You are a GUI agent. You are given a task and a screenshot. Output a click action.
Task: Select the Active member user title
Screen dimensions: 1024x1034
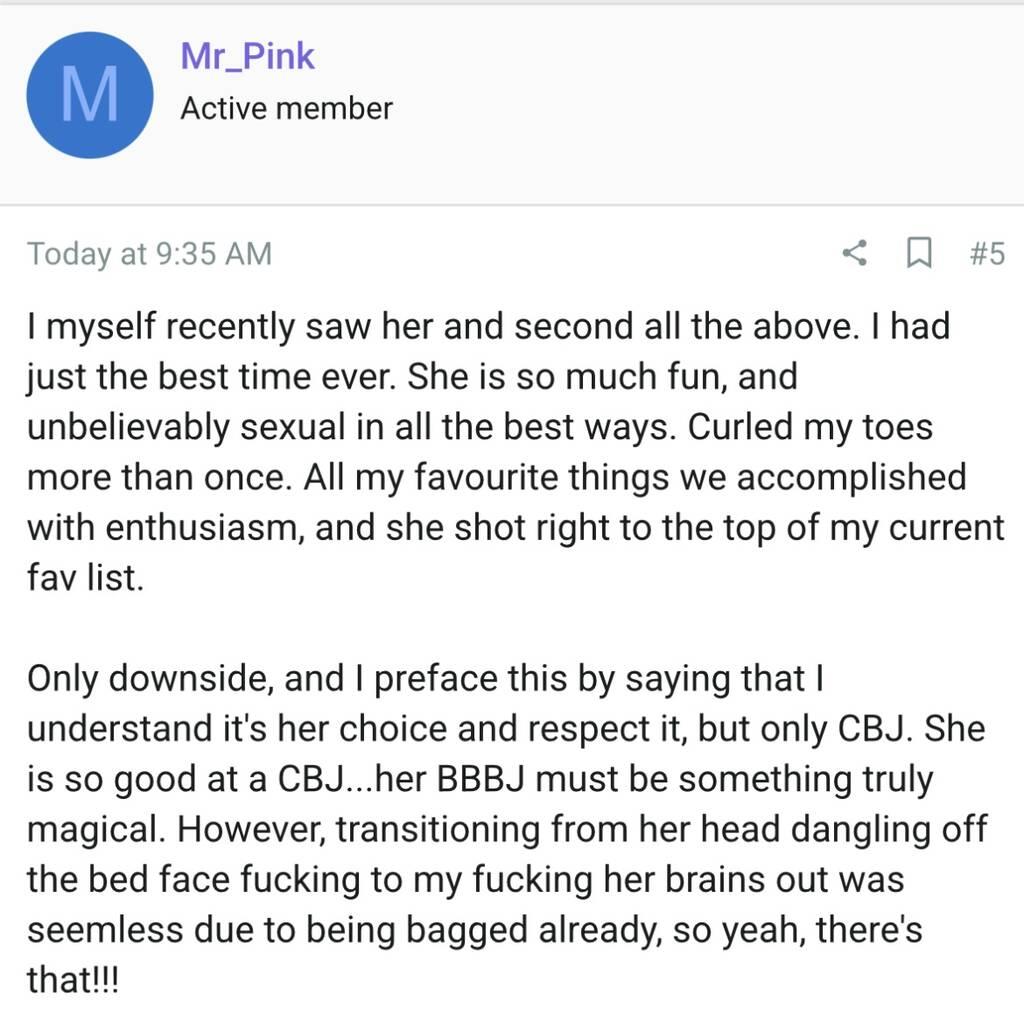click(x=286, y=109)
